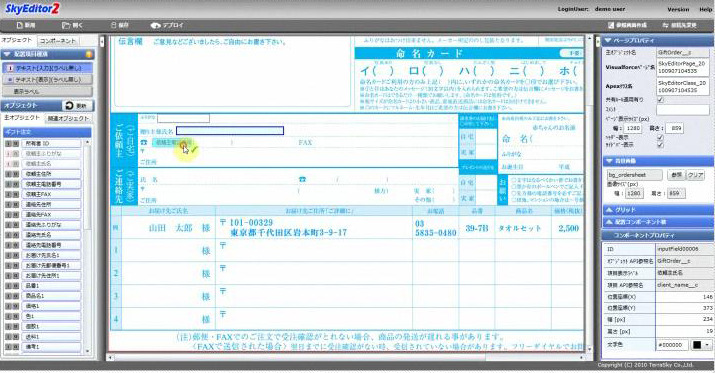Click the black font color swatch
715x373 pixels.
click(x=697, y=345)
